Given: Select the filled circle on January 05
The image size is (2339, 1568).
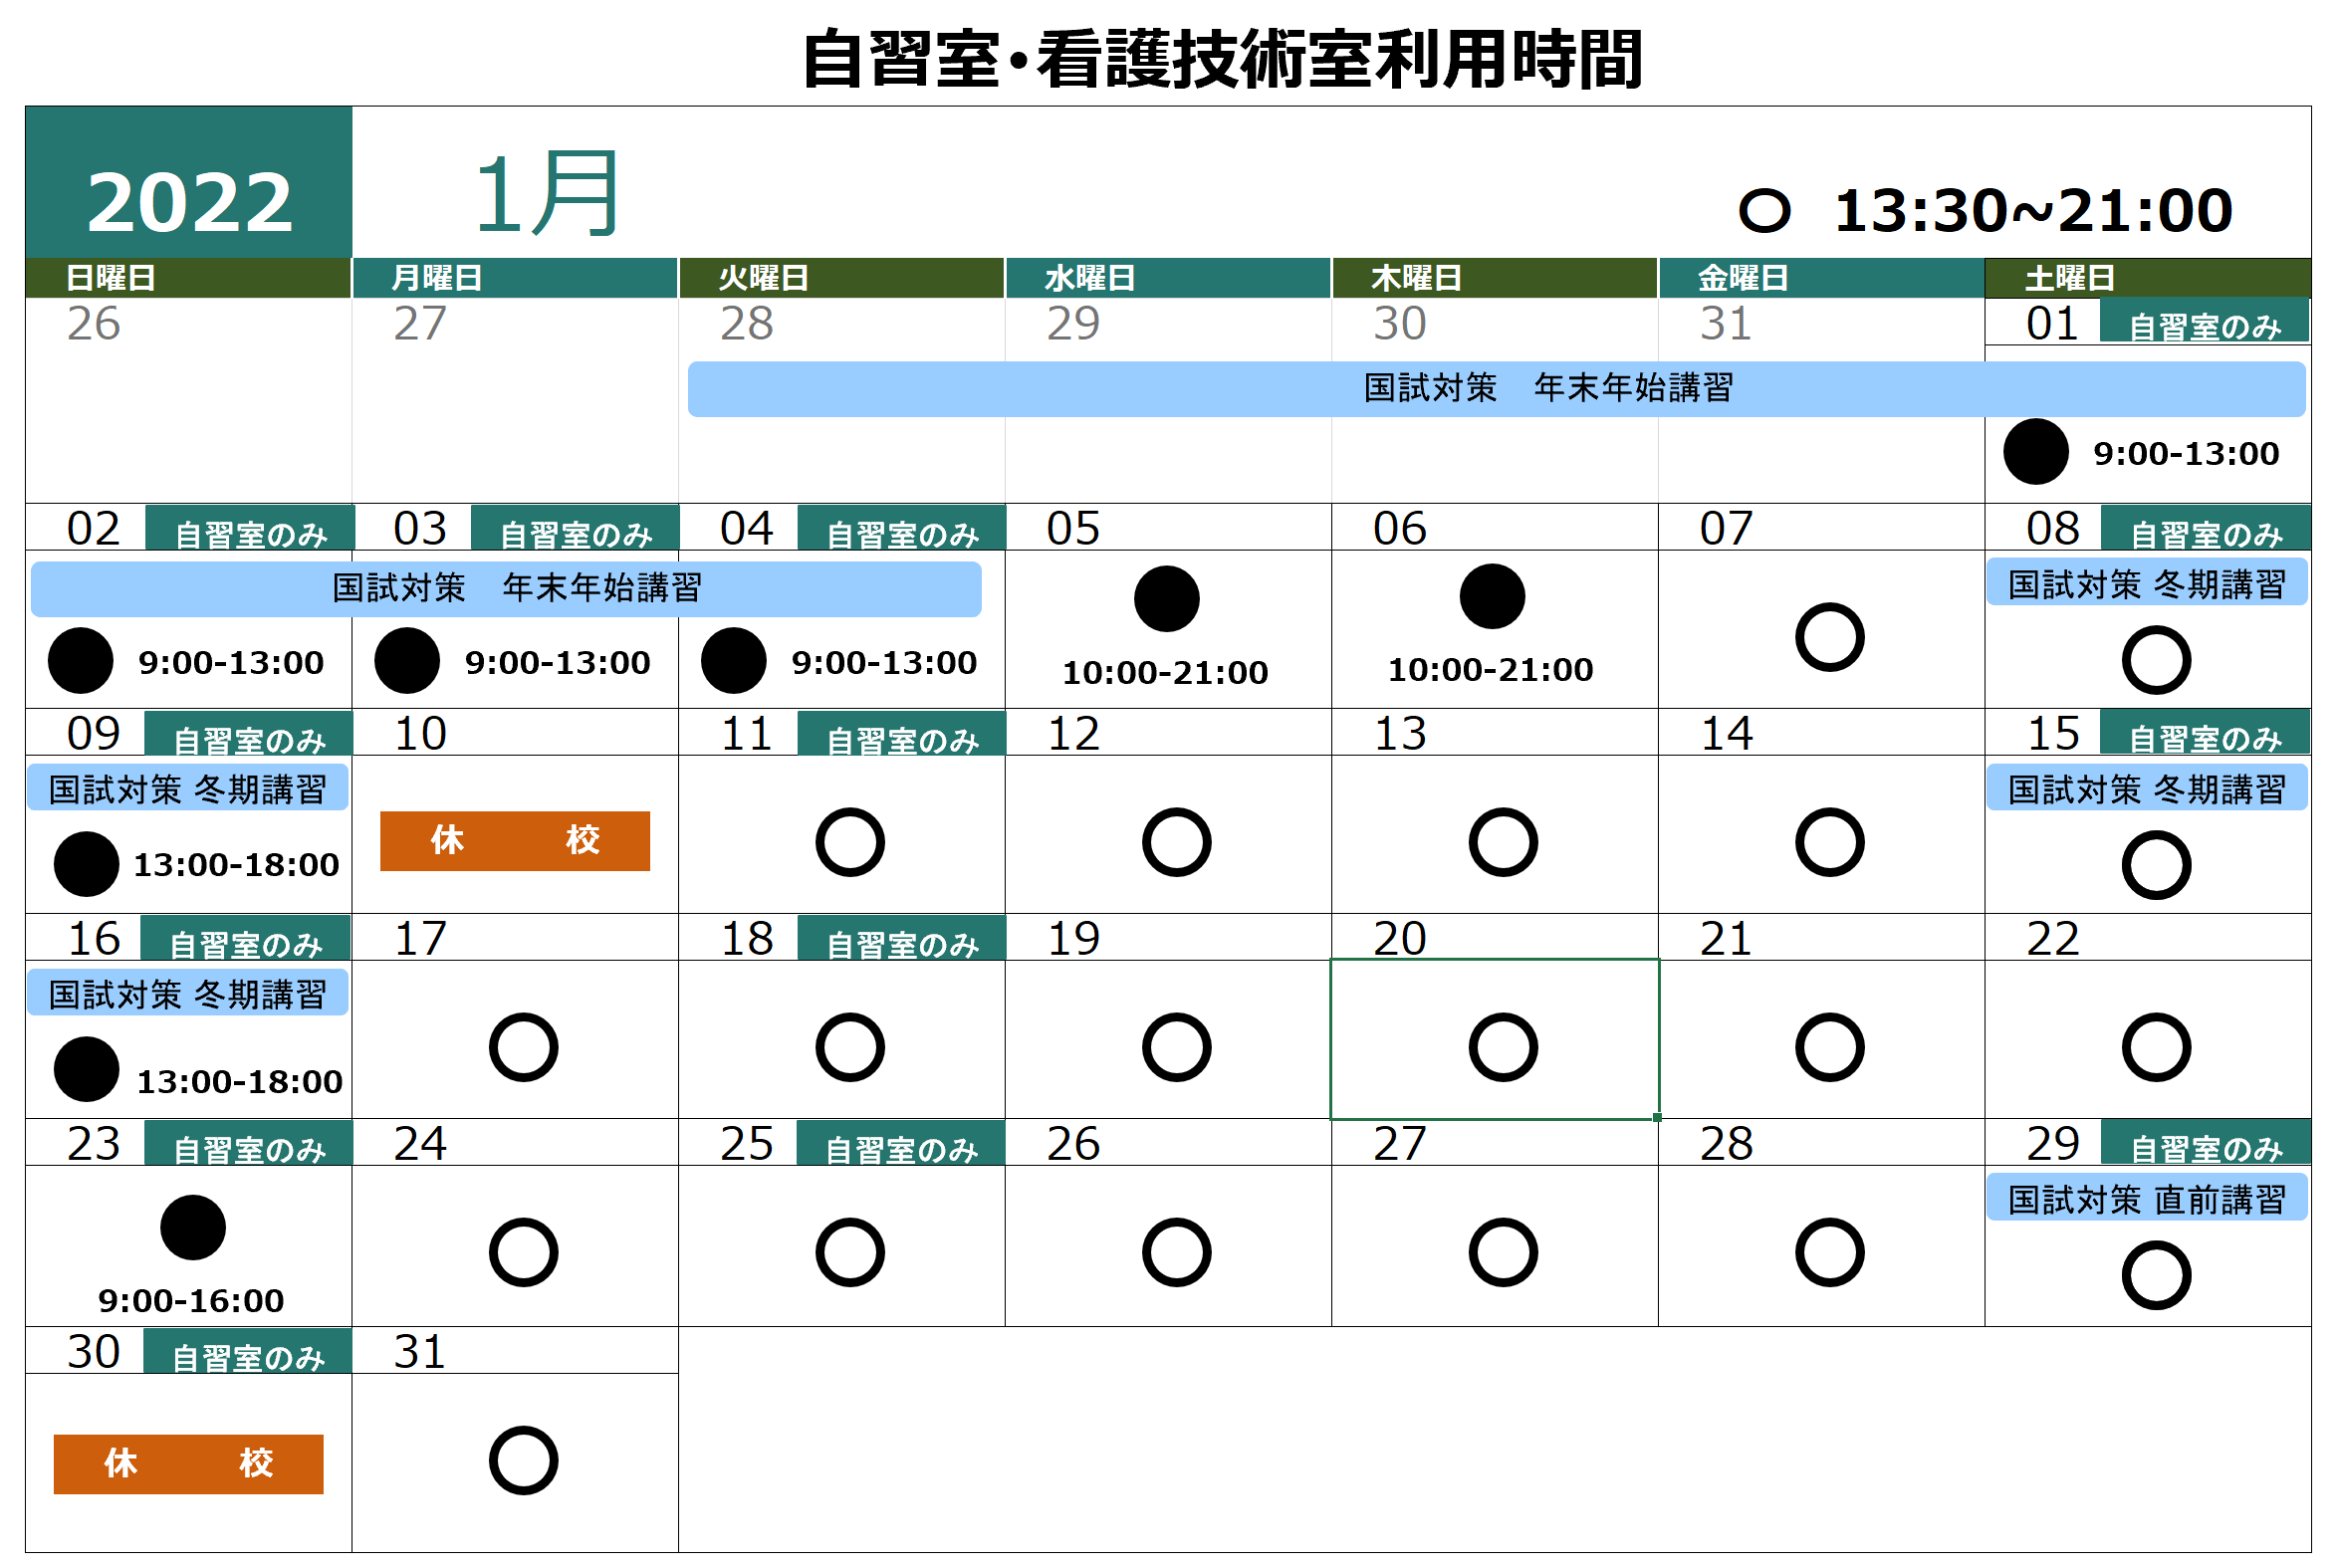Looking at the screenshot, I should tap(1167, 599).
